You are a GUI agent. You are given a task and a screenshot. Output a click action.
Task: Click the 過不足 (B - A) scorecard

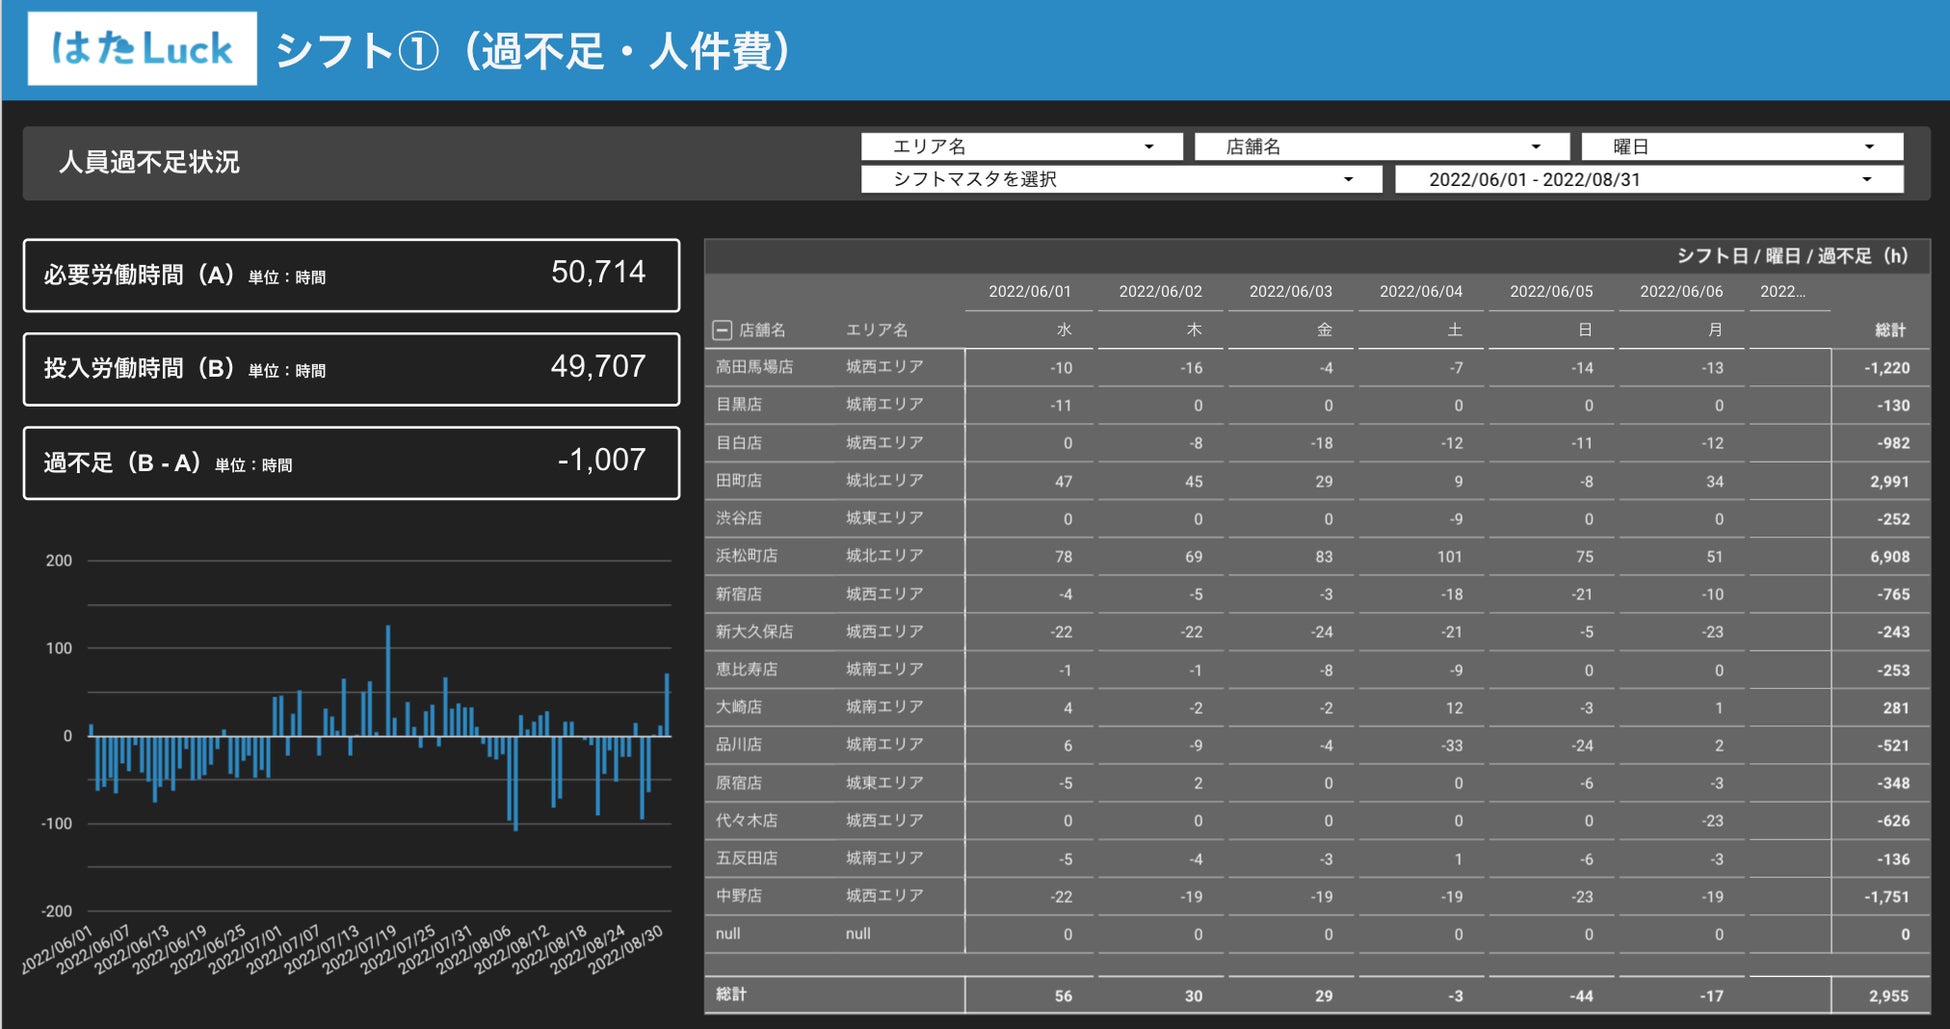tap(352, 463)
